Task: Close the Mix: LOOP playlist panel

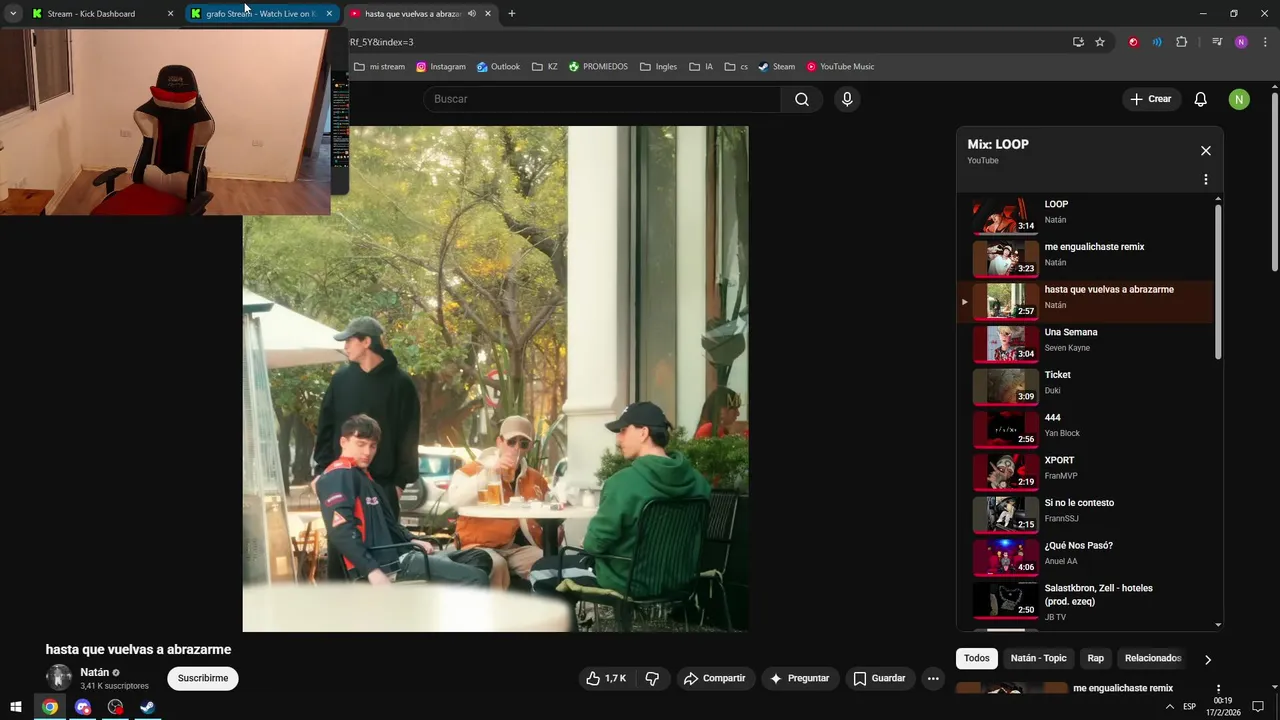Action: (1206, 151)
